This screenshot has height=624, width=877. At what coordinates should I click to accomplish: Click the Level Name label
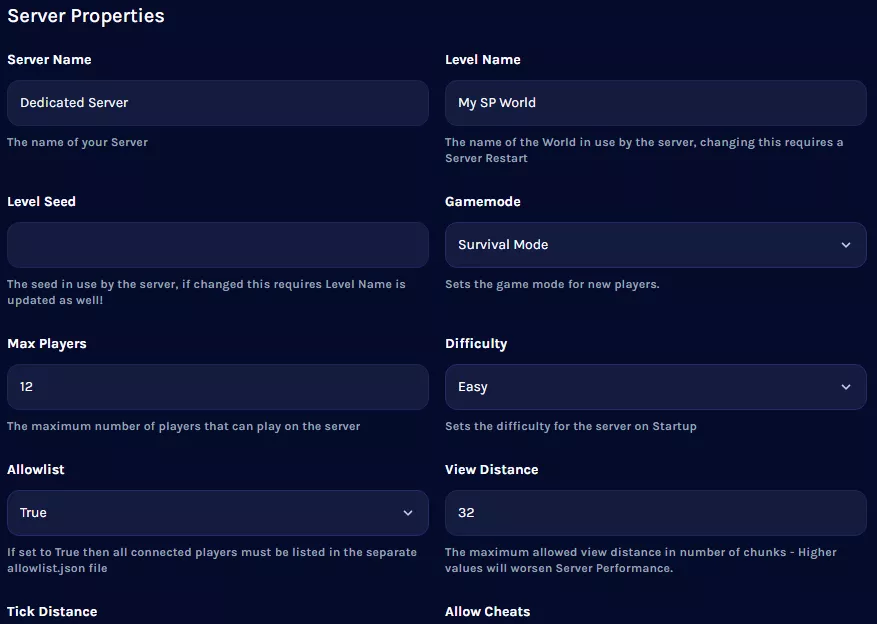point(483,60)
